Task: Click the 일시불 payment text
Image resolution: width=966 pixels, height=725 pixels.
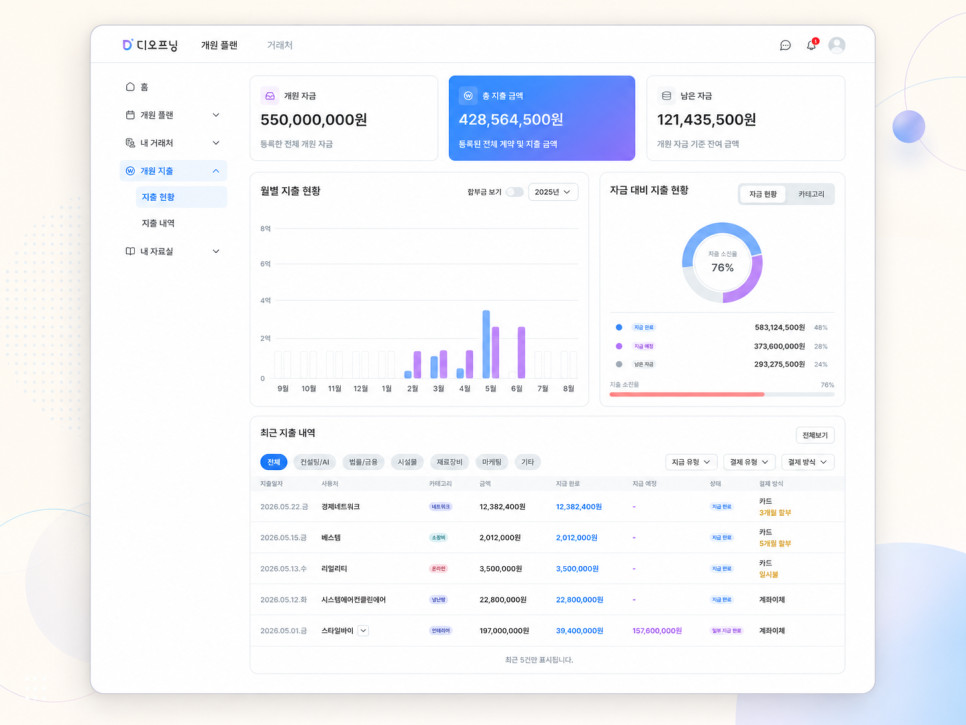Action: [768, 574]
